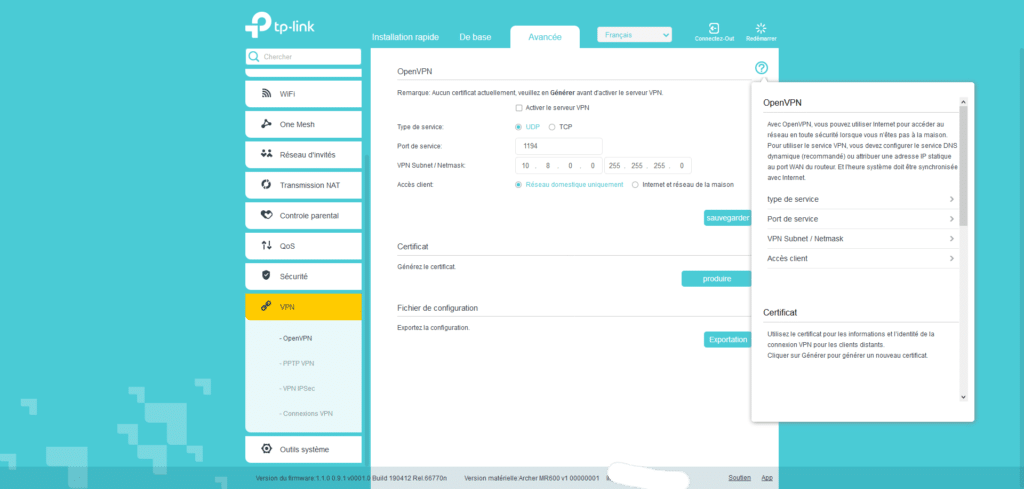Open the Français language dropdown
1024x489 pixels.
pyautogui.click(x=634, y=35)
